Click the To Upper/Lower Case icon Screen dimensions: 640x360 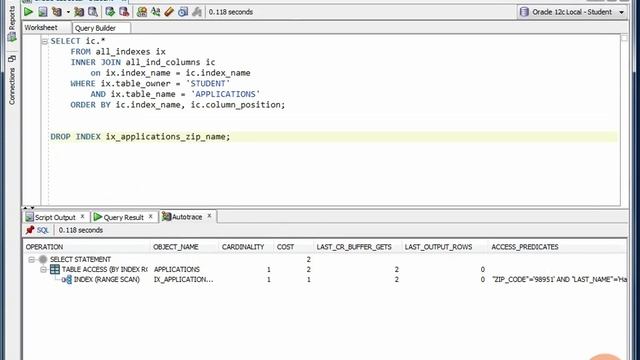coord(156,12)
